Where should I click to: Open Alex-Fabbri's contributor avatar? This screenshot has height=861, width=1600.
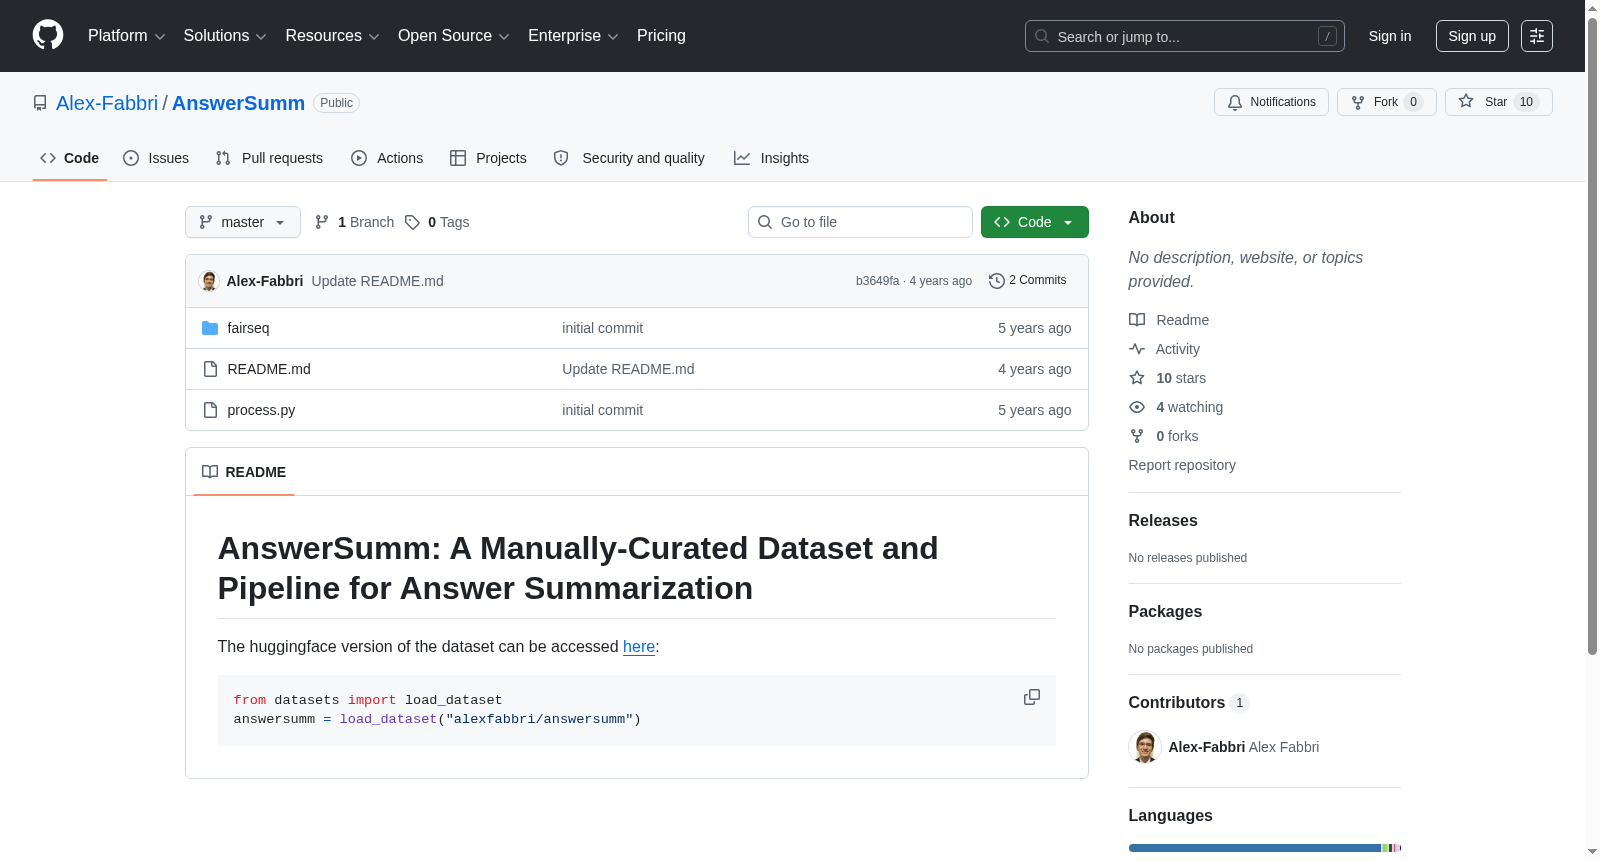click(x=1145, y=747)
